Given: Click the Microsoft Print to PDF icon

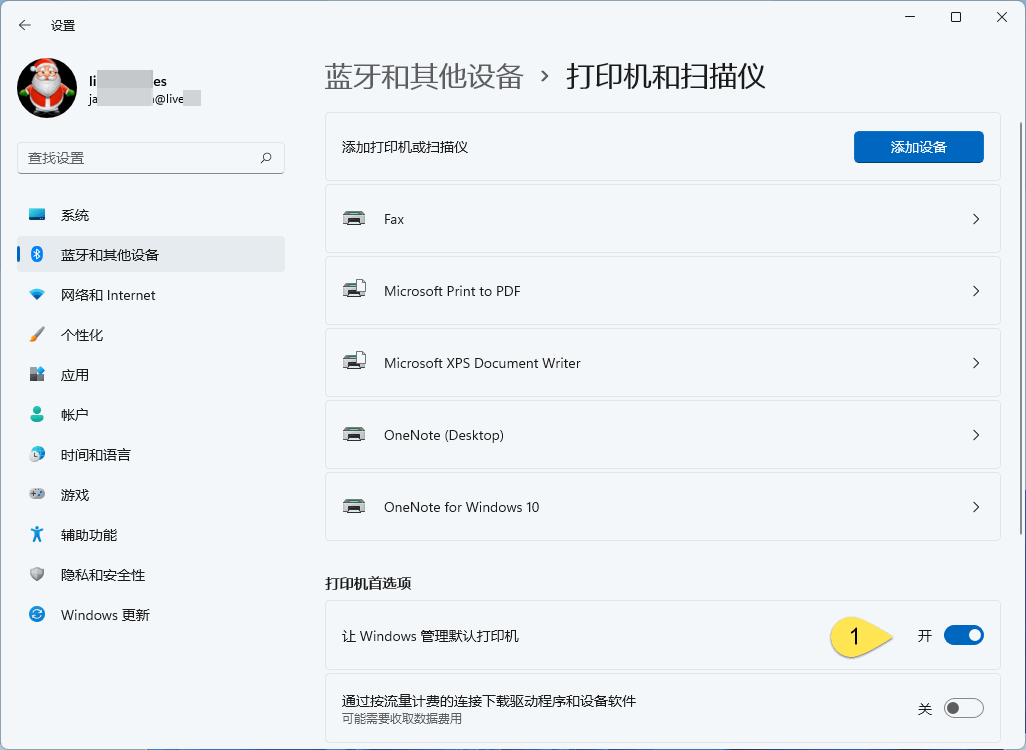Looking at the screenshot, I should 354,291.
